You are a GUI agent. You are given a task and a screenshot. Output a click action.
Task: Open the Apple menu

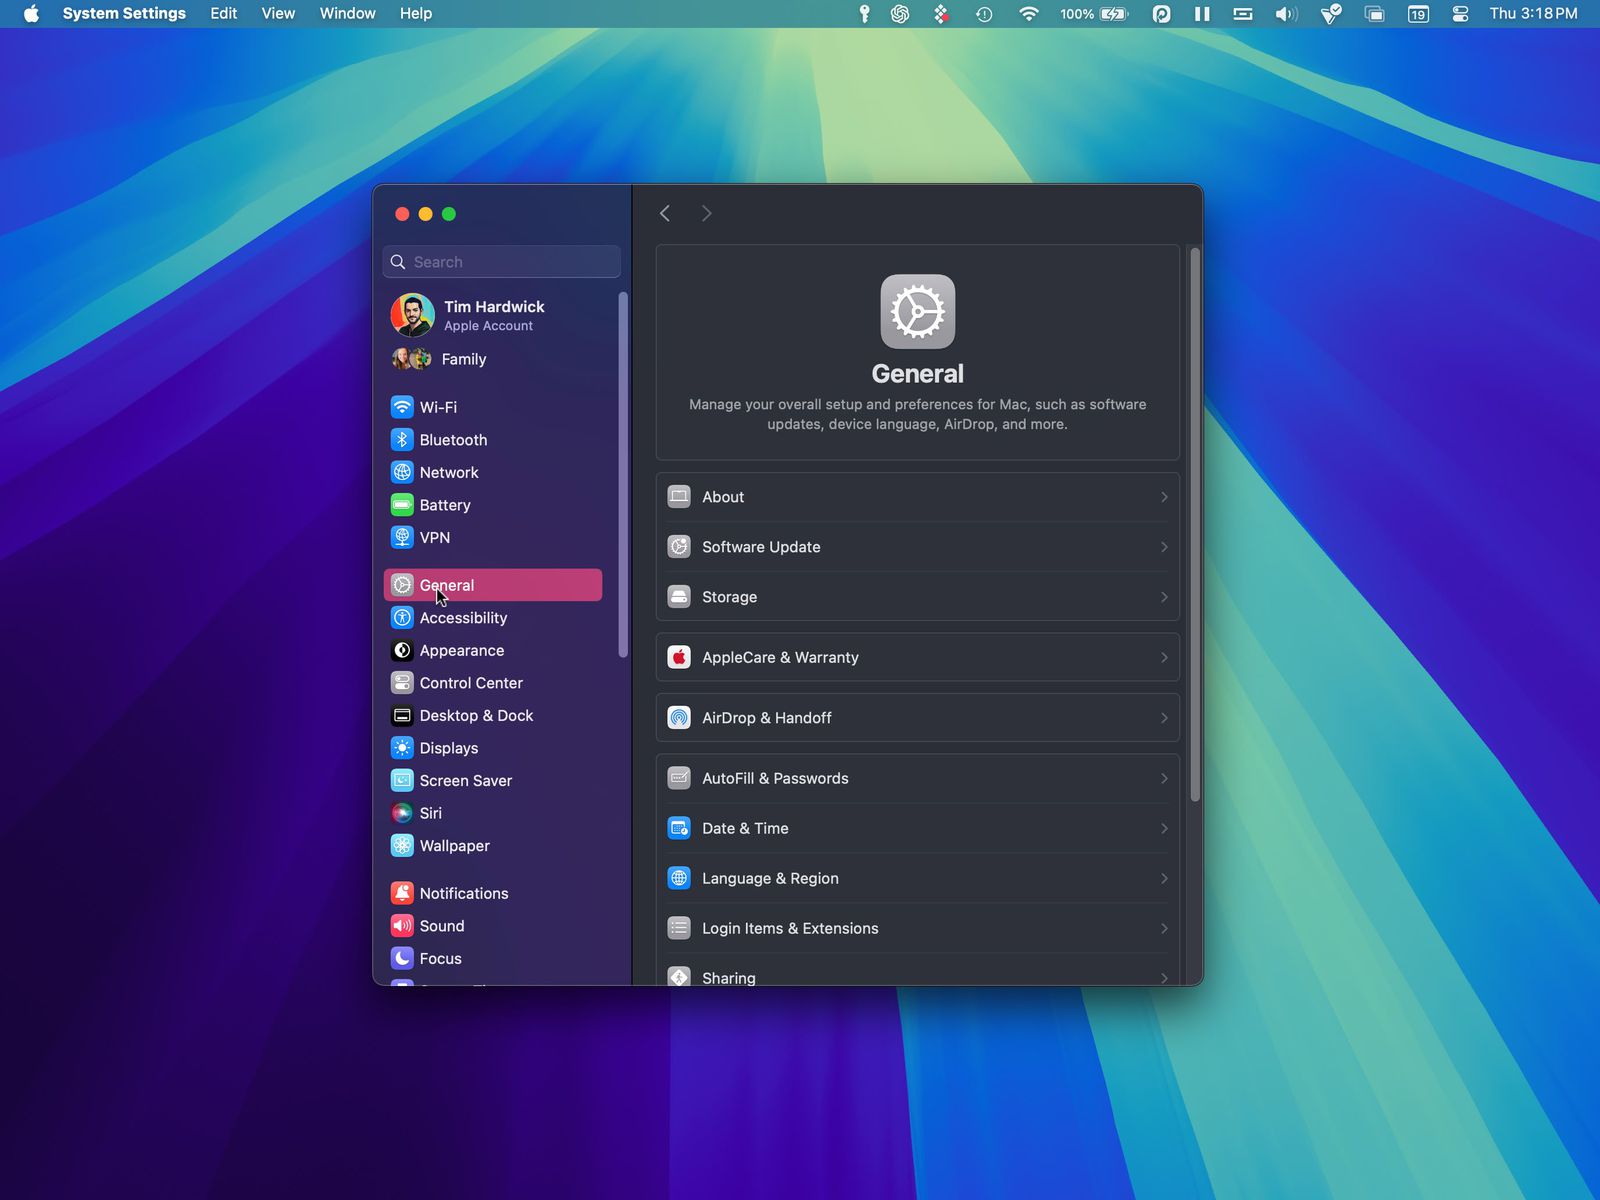click(31, 13)
